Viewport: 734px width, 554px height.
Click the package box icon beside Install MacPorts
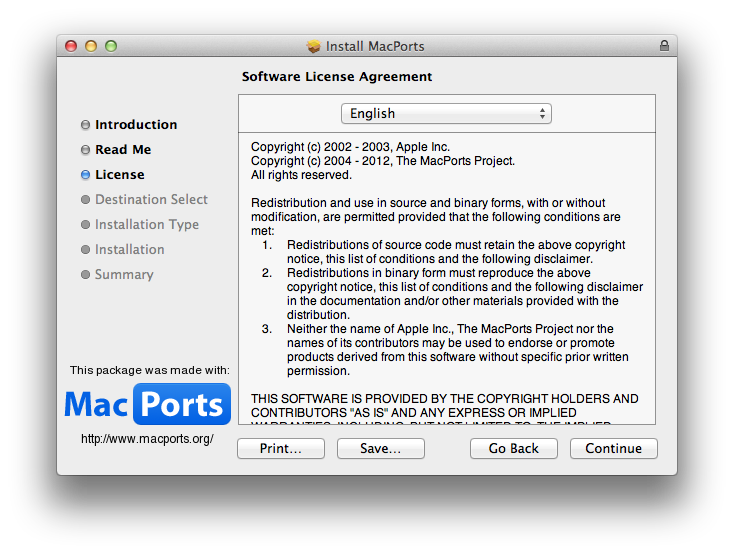pyautogui.click(x=314, y=46)
